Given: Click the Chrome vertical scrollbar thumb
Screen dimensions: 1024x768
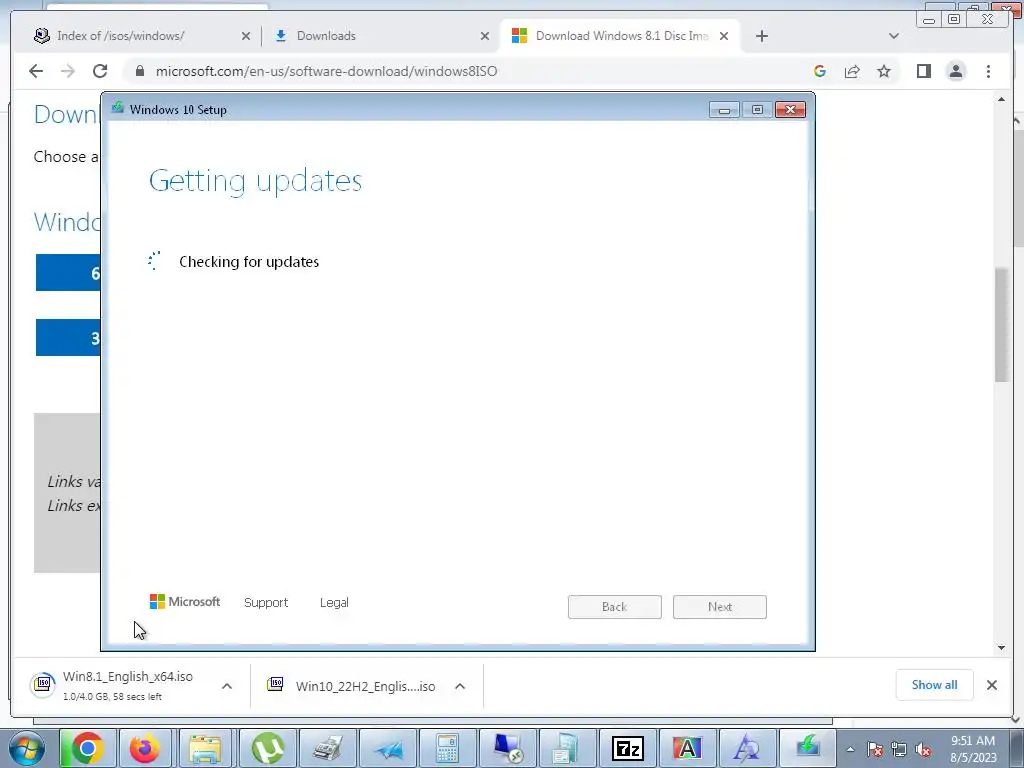Looking at the screenshot, I should [x=1001, y=325].
